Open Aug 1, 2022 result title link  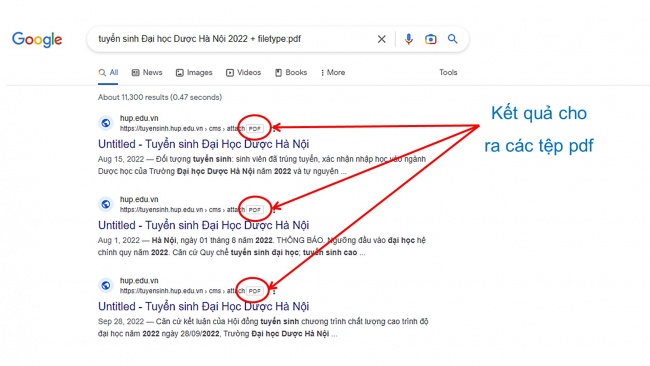pos(204,225)
